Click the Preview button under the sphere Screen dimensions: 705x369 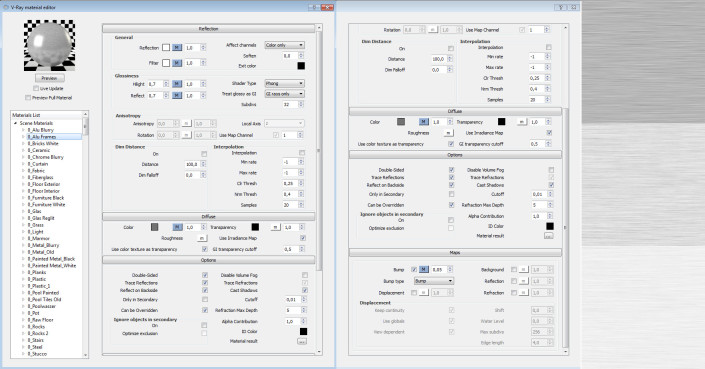[49, 78]
